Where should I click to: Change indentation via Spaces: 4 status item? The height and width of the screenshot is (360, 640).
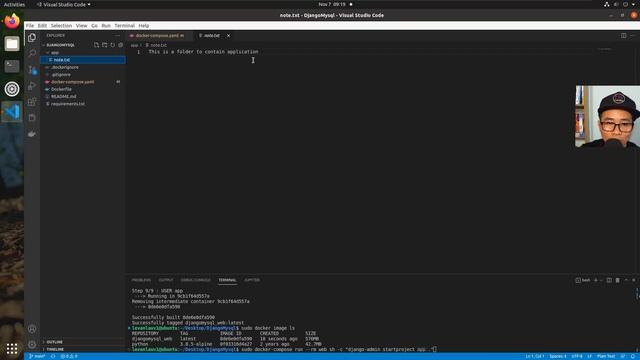point(558,356)
